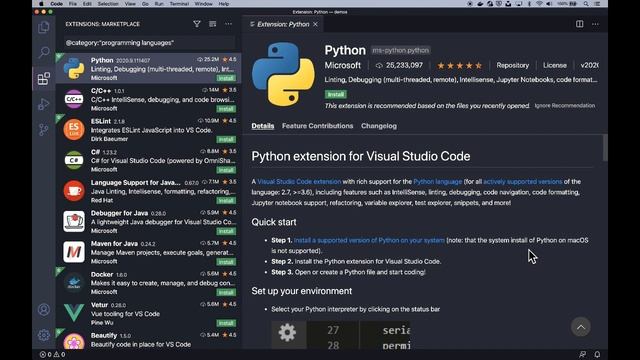Select the Extensions view icon
The height and width of the screenshot is (360, 640).
44,78
